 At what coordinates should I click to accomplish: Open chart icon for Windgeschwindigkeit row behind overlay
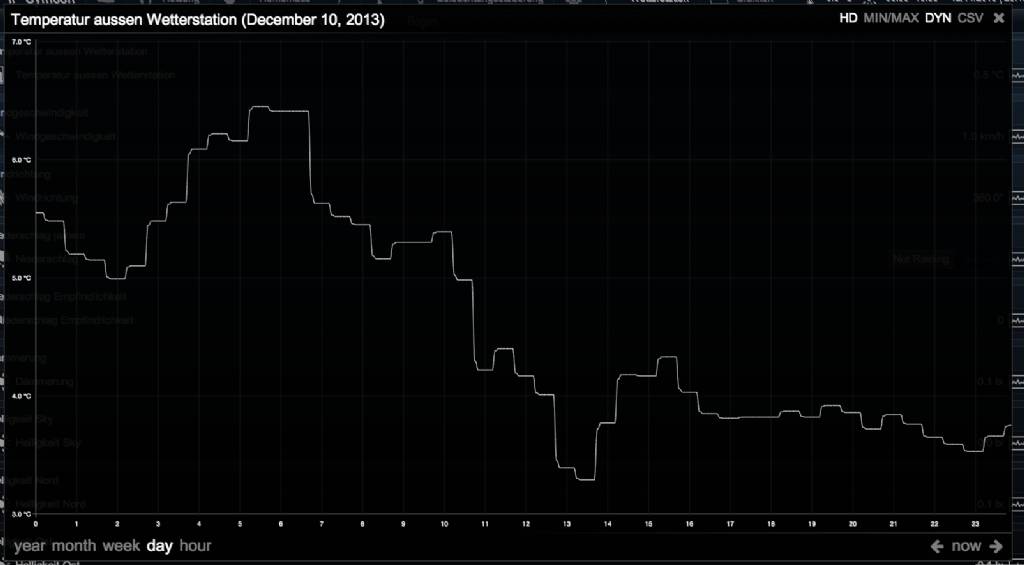1019,137
